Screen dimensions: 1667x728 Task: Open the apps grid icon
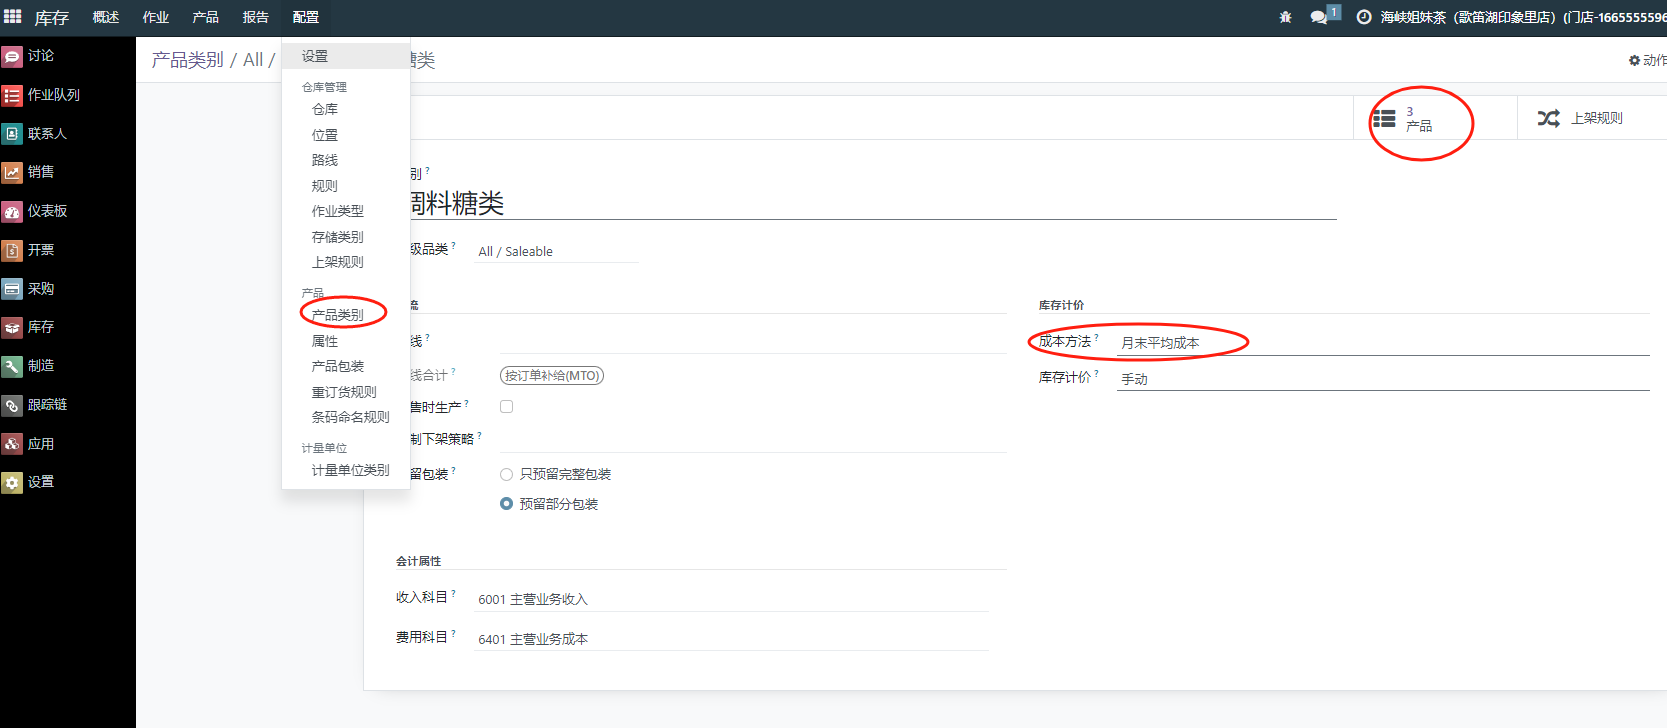[13, 17]
